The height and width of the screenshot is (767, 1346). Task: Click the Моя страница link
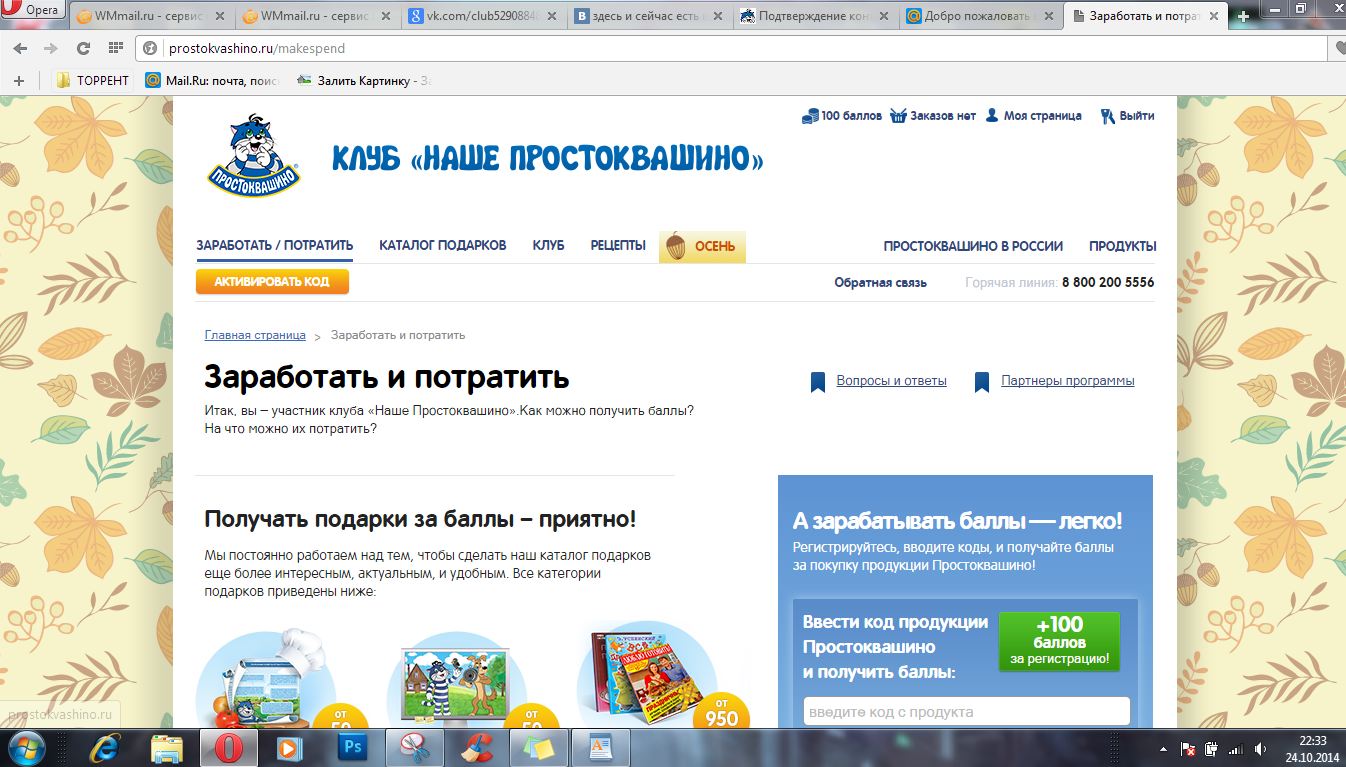(x=1043, y=116)
